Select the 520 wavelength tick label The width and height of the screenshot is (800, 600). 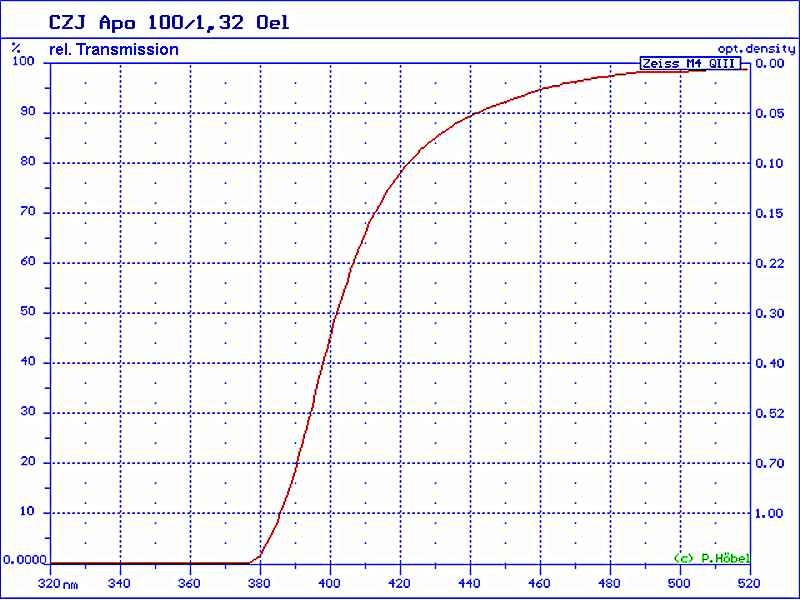click(x=748, y=584)
